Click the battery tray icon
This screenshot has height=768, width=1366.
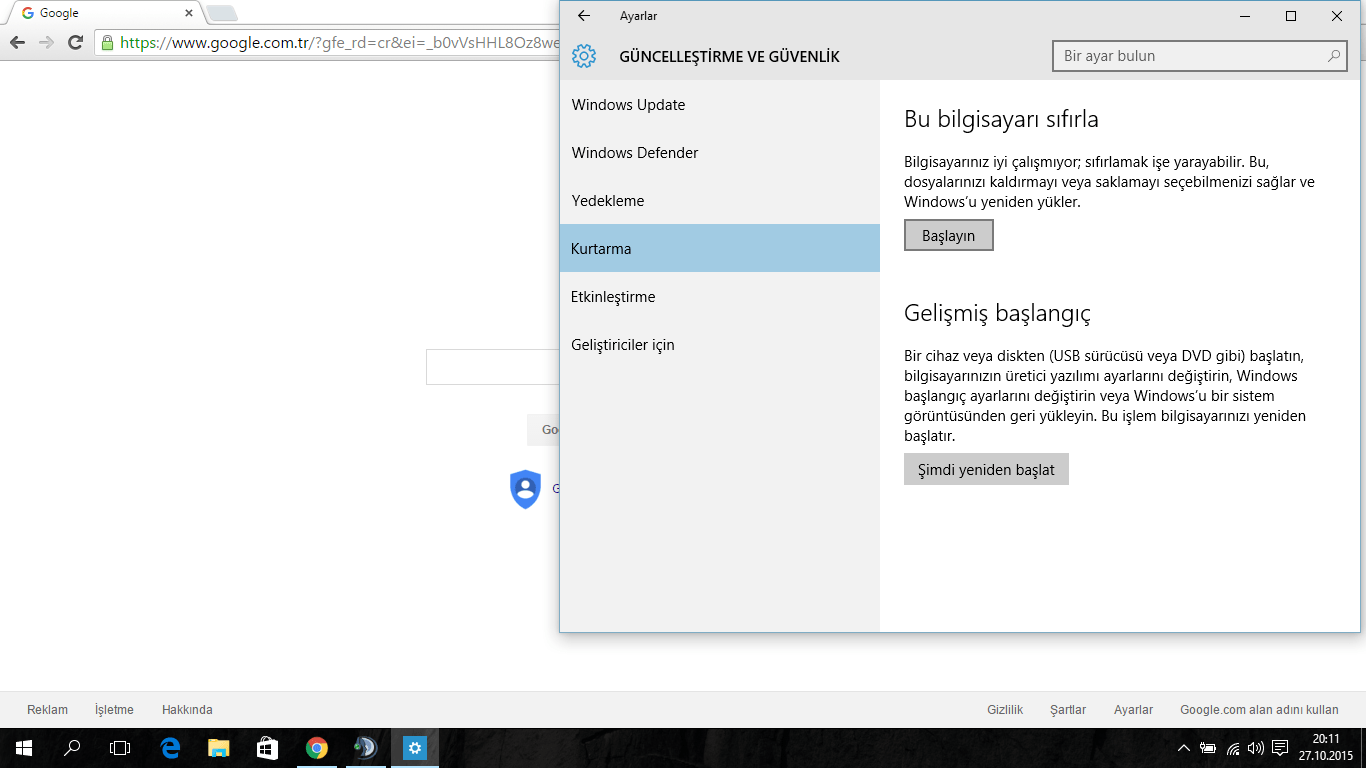click(x=1208, y=747)
